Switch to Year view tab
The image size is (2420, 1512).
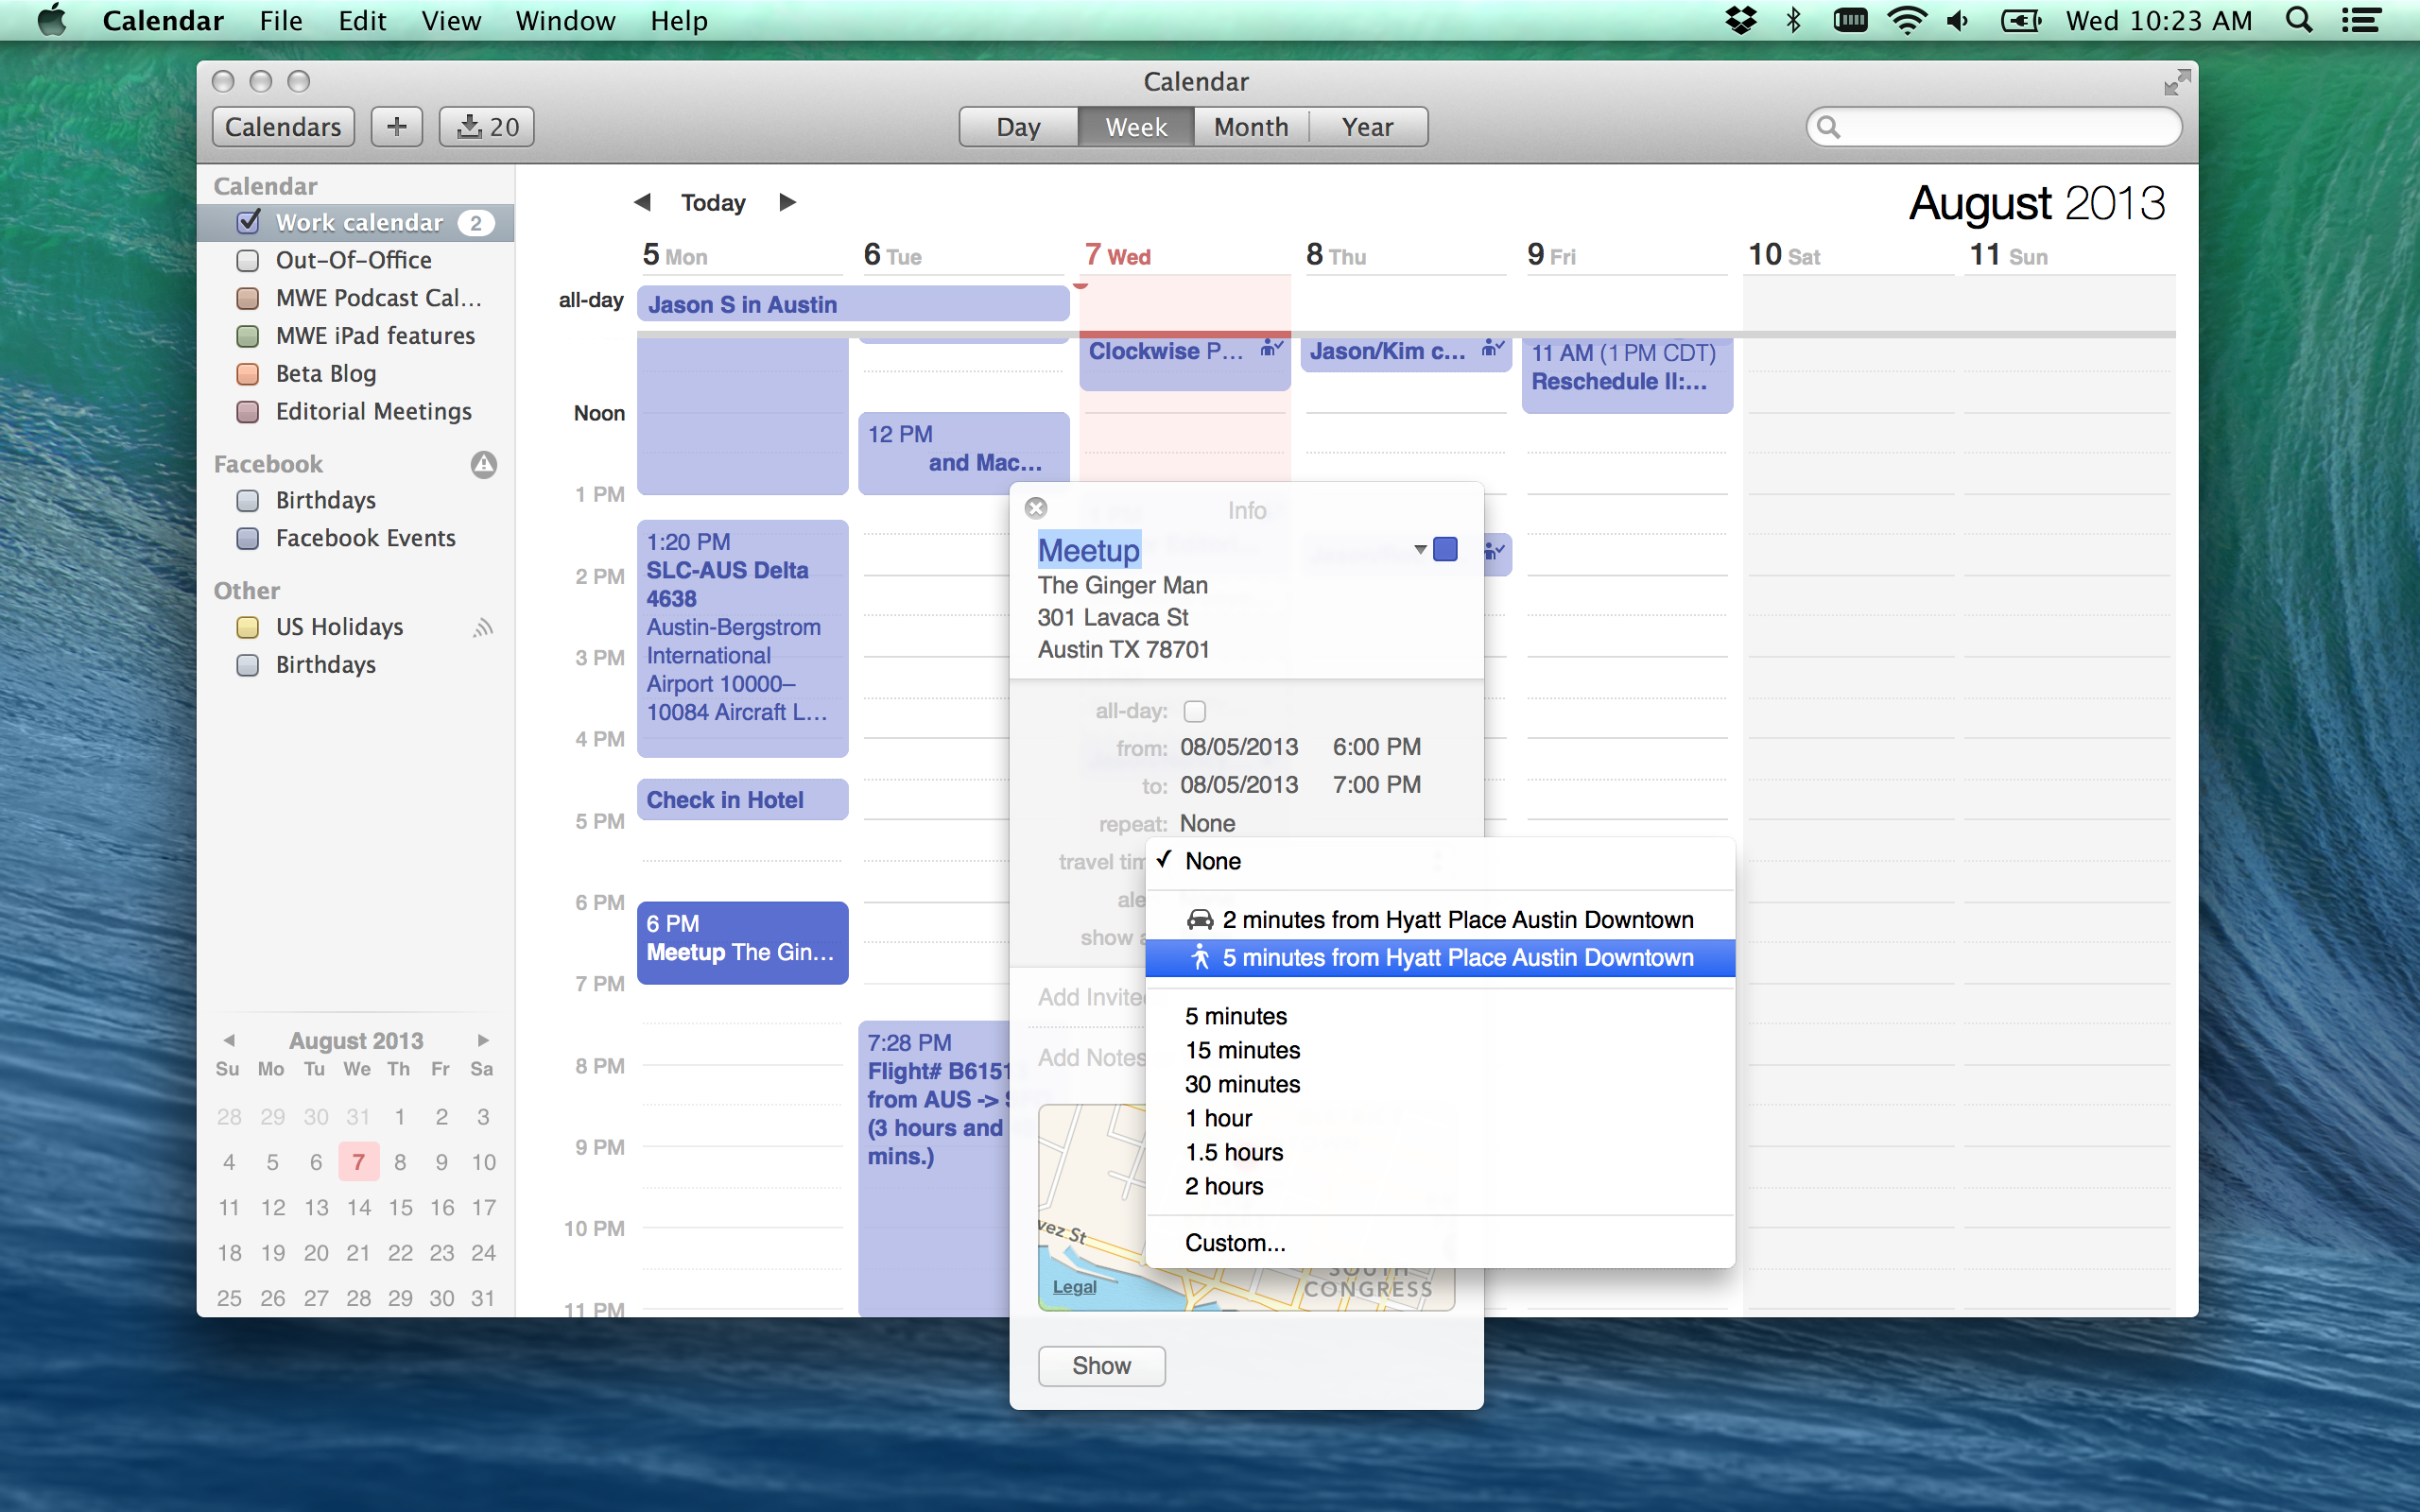click(1368, 126)
